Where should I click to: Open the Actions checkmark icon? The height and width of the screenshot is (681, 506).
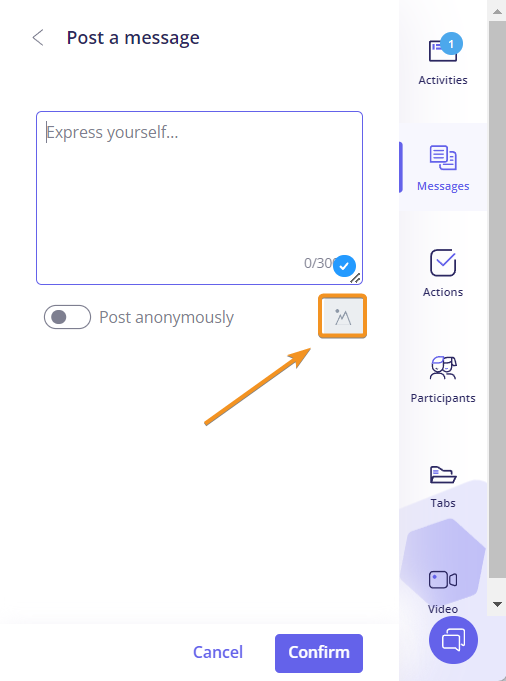pos(443,263)
